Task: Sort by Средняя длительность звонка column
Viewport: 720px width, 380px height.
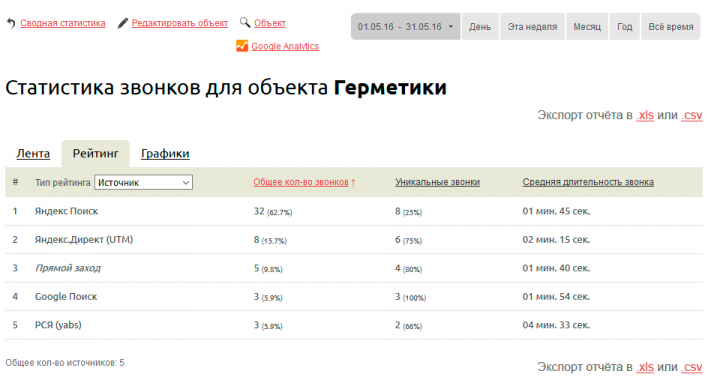Action: click(588, 182)
